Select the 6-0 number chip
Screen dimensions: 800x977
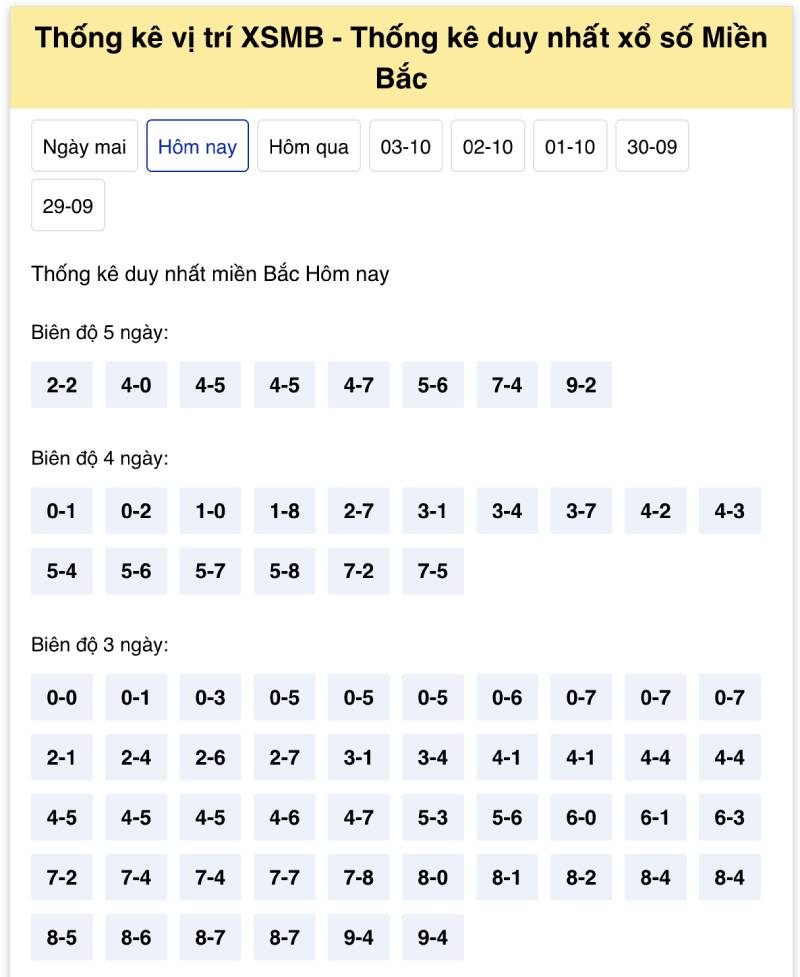581,818
